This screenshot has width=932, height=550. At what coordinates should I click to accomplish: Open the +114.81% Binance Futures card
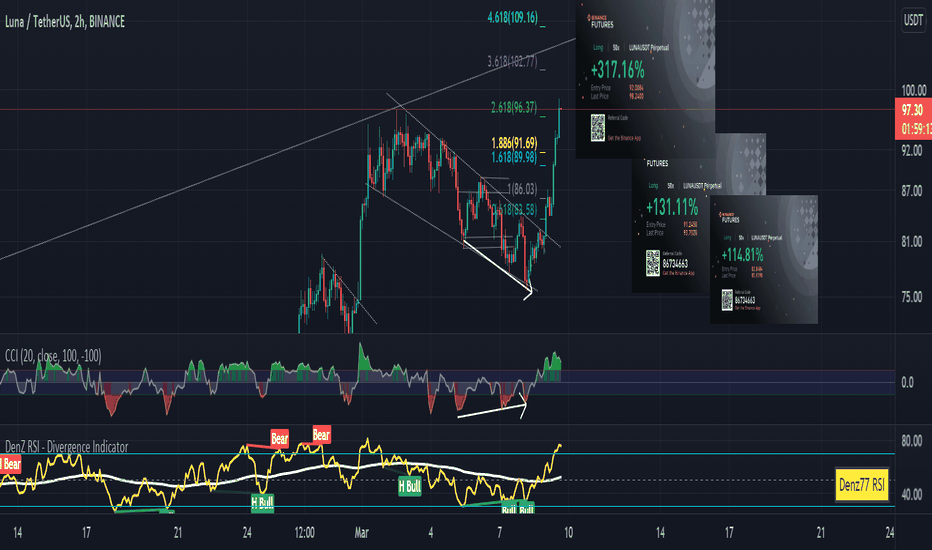pyautogui.click(x=764, y=260)
